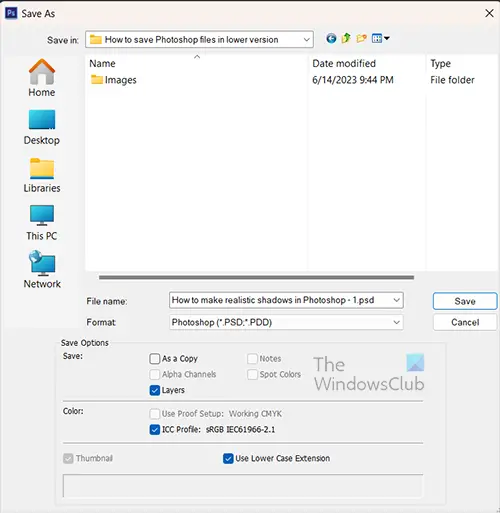Click the Save button

coord(465,301)
